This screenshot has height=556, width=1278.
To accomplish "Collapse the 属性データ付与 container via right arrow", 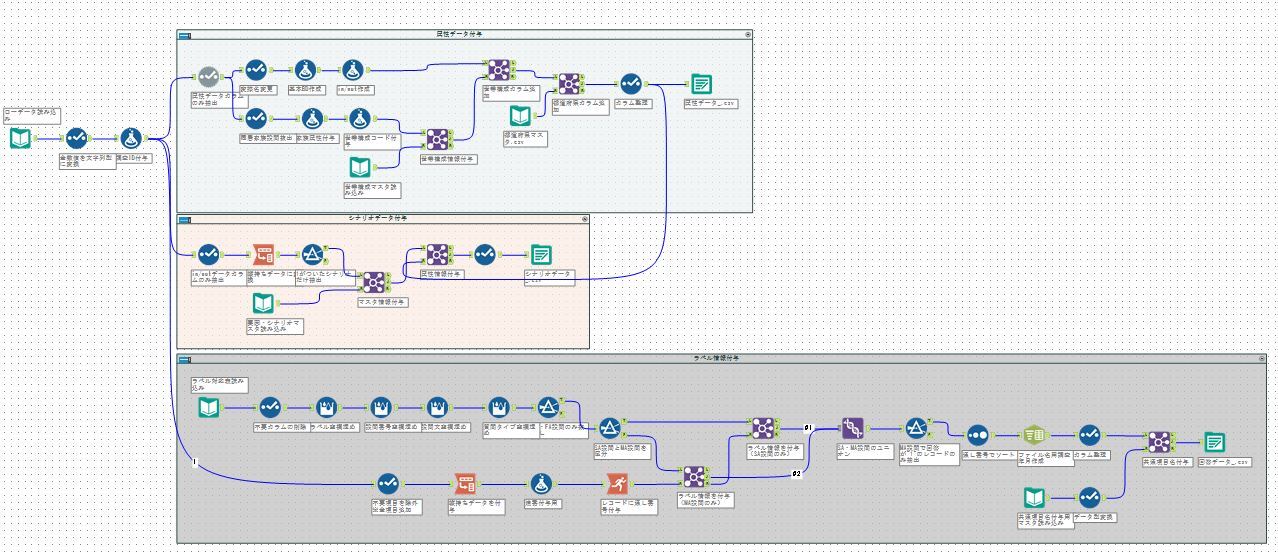I will click(747, 34).
